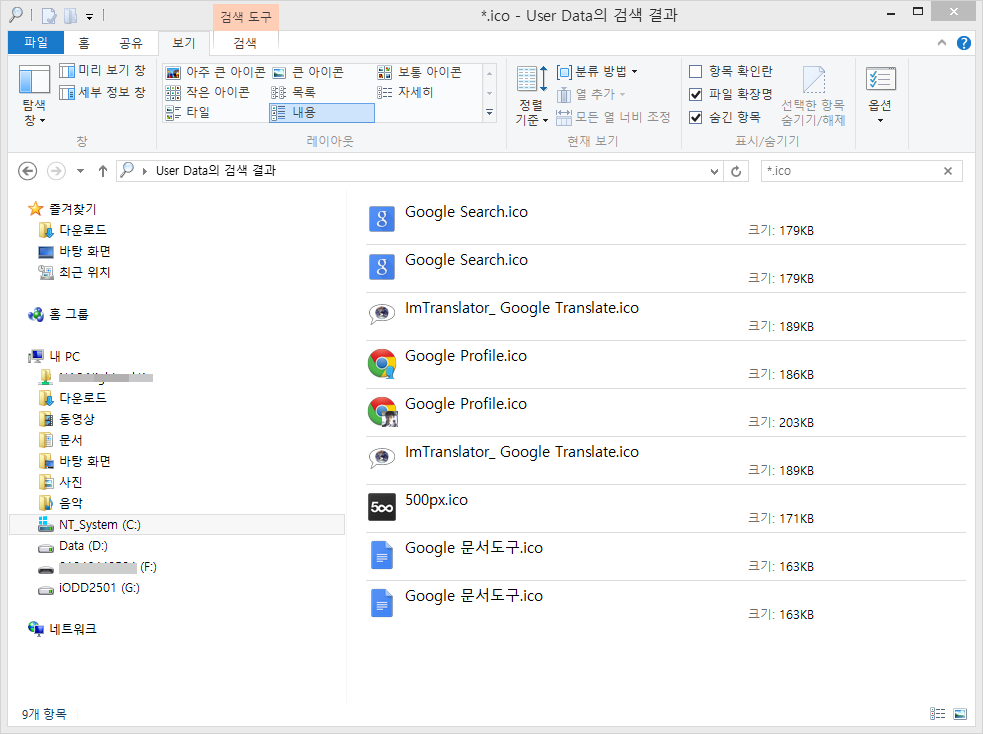Switch layout to 큰 아이콘

tap(308, 72)
